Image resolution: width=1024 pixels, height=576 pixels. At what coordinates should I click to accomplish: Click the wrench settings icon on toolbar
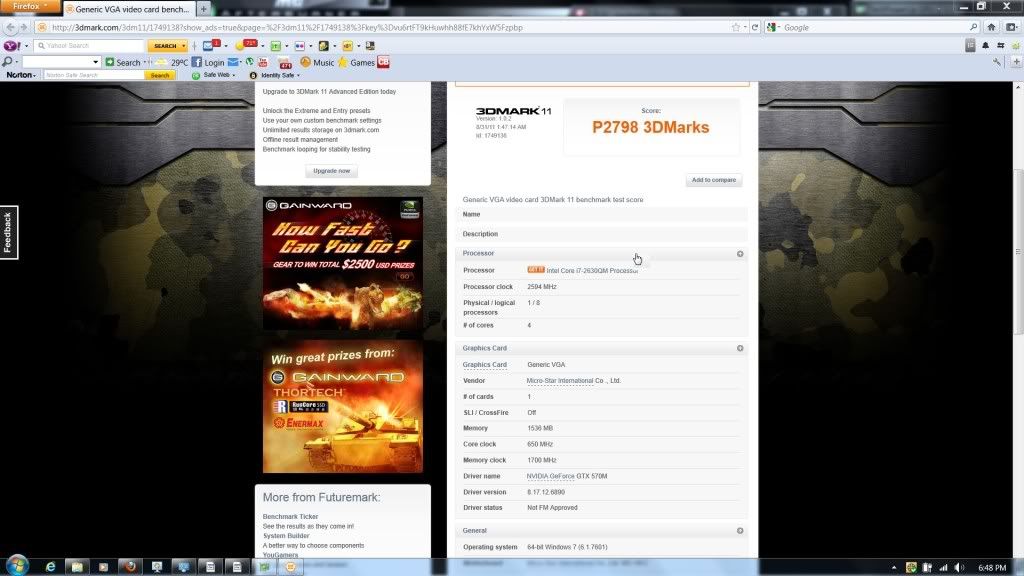[x=997, y=62]
